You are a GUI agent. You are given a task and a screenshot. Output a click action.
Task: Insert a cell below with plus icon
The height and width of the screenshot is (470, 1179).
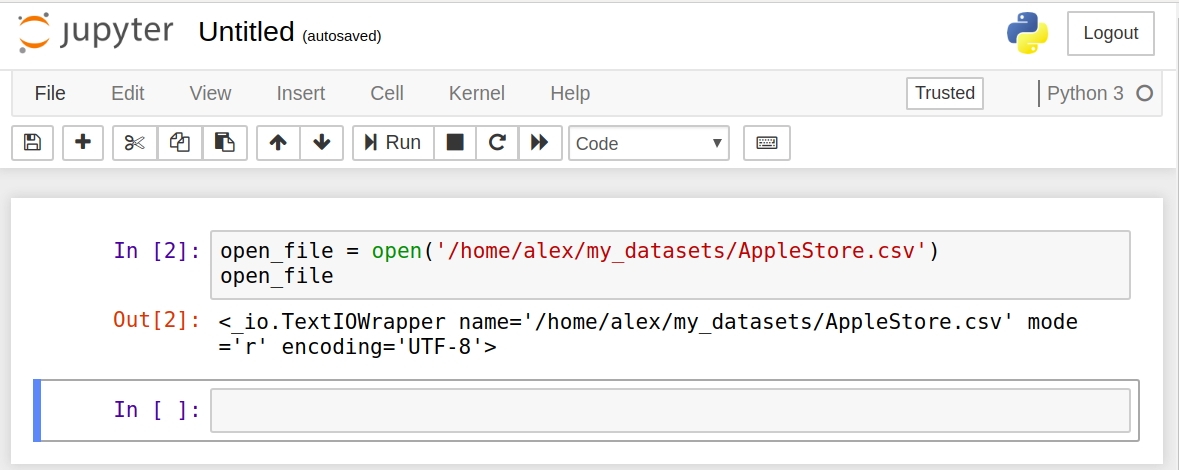tap(83, 143)
